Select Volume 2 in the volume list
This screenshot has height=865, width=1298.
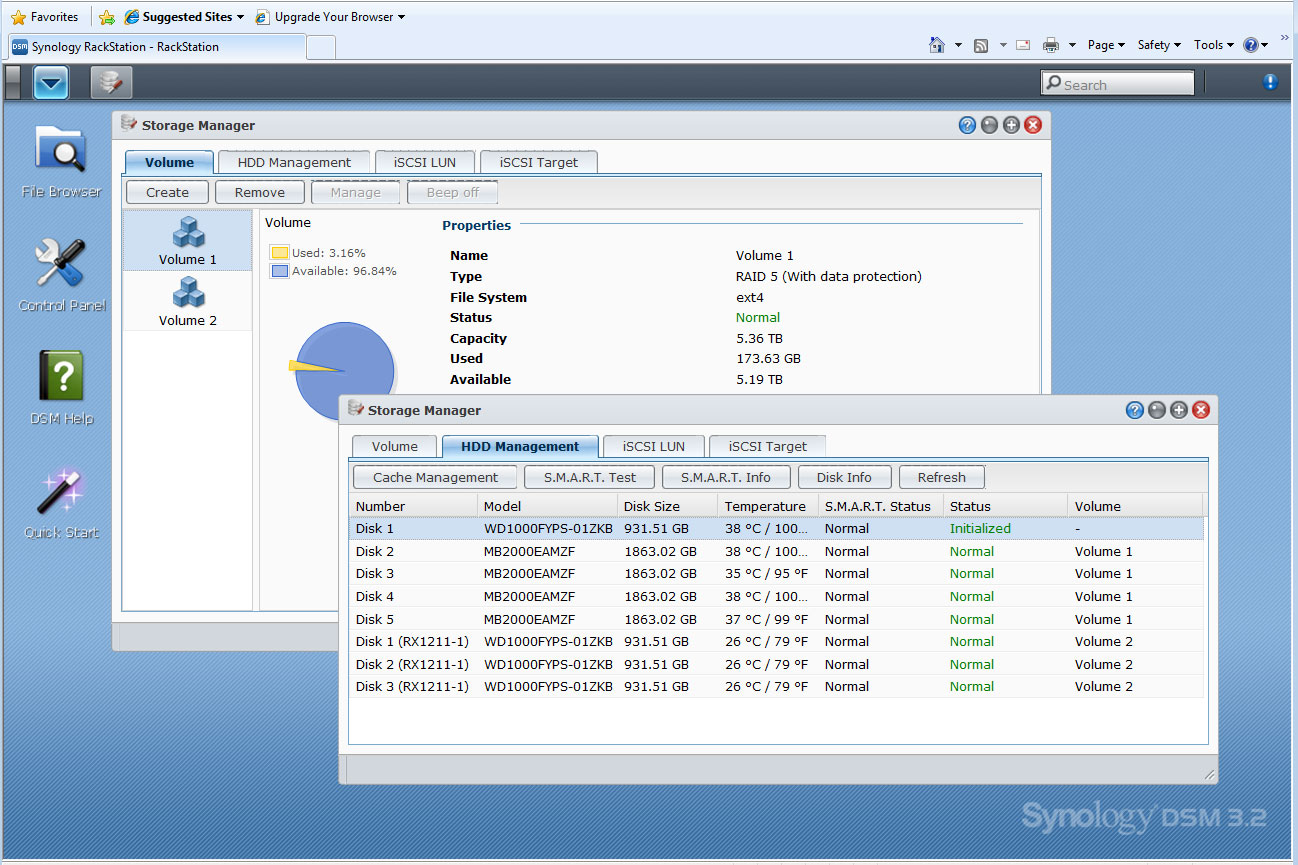coord(187,301)
